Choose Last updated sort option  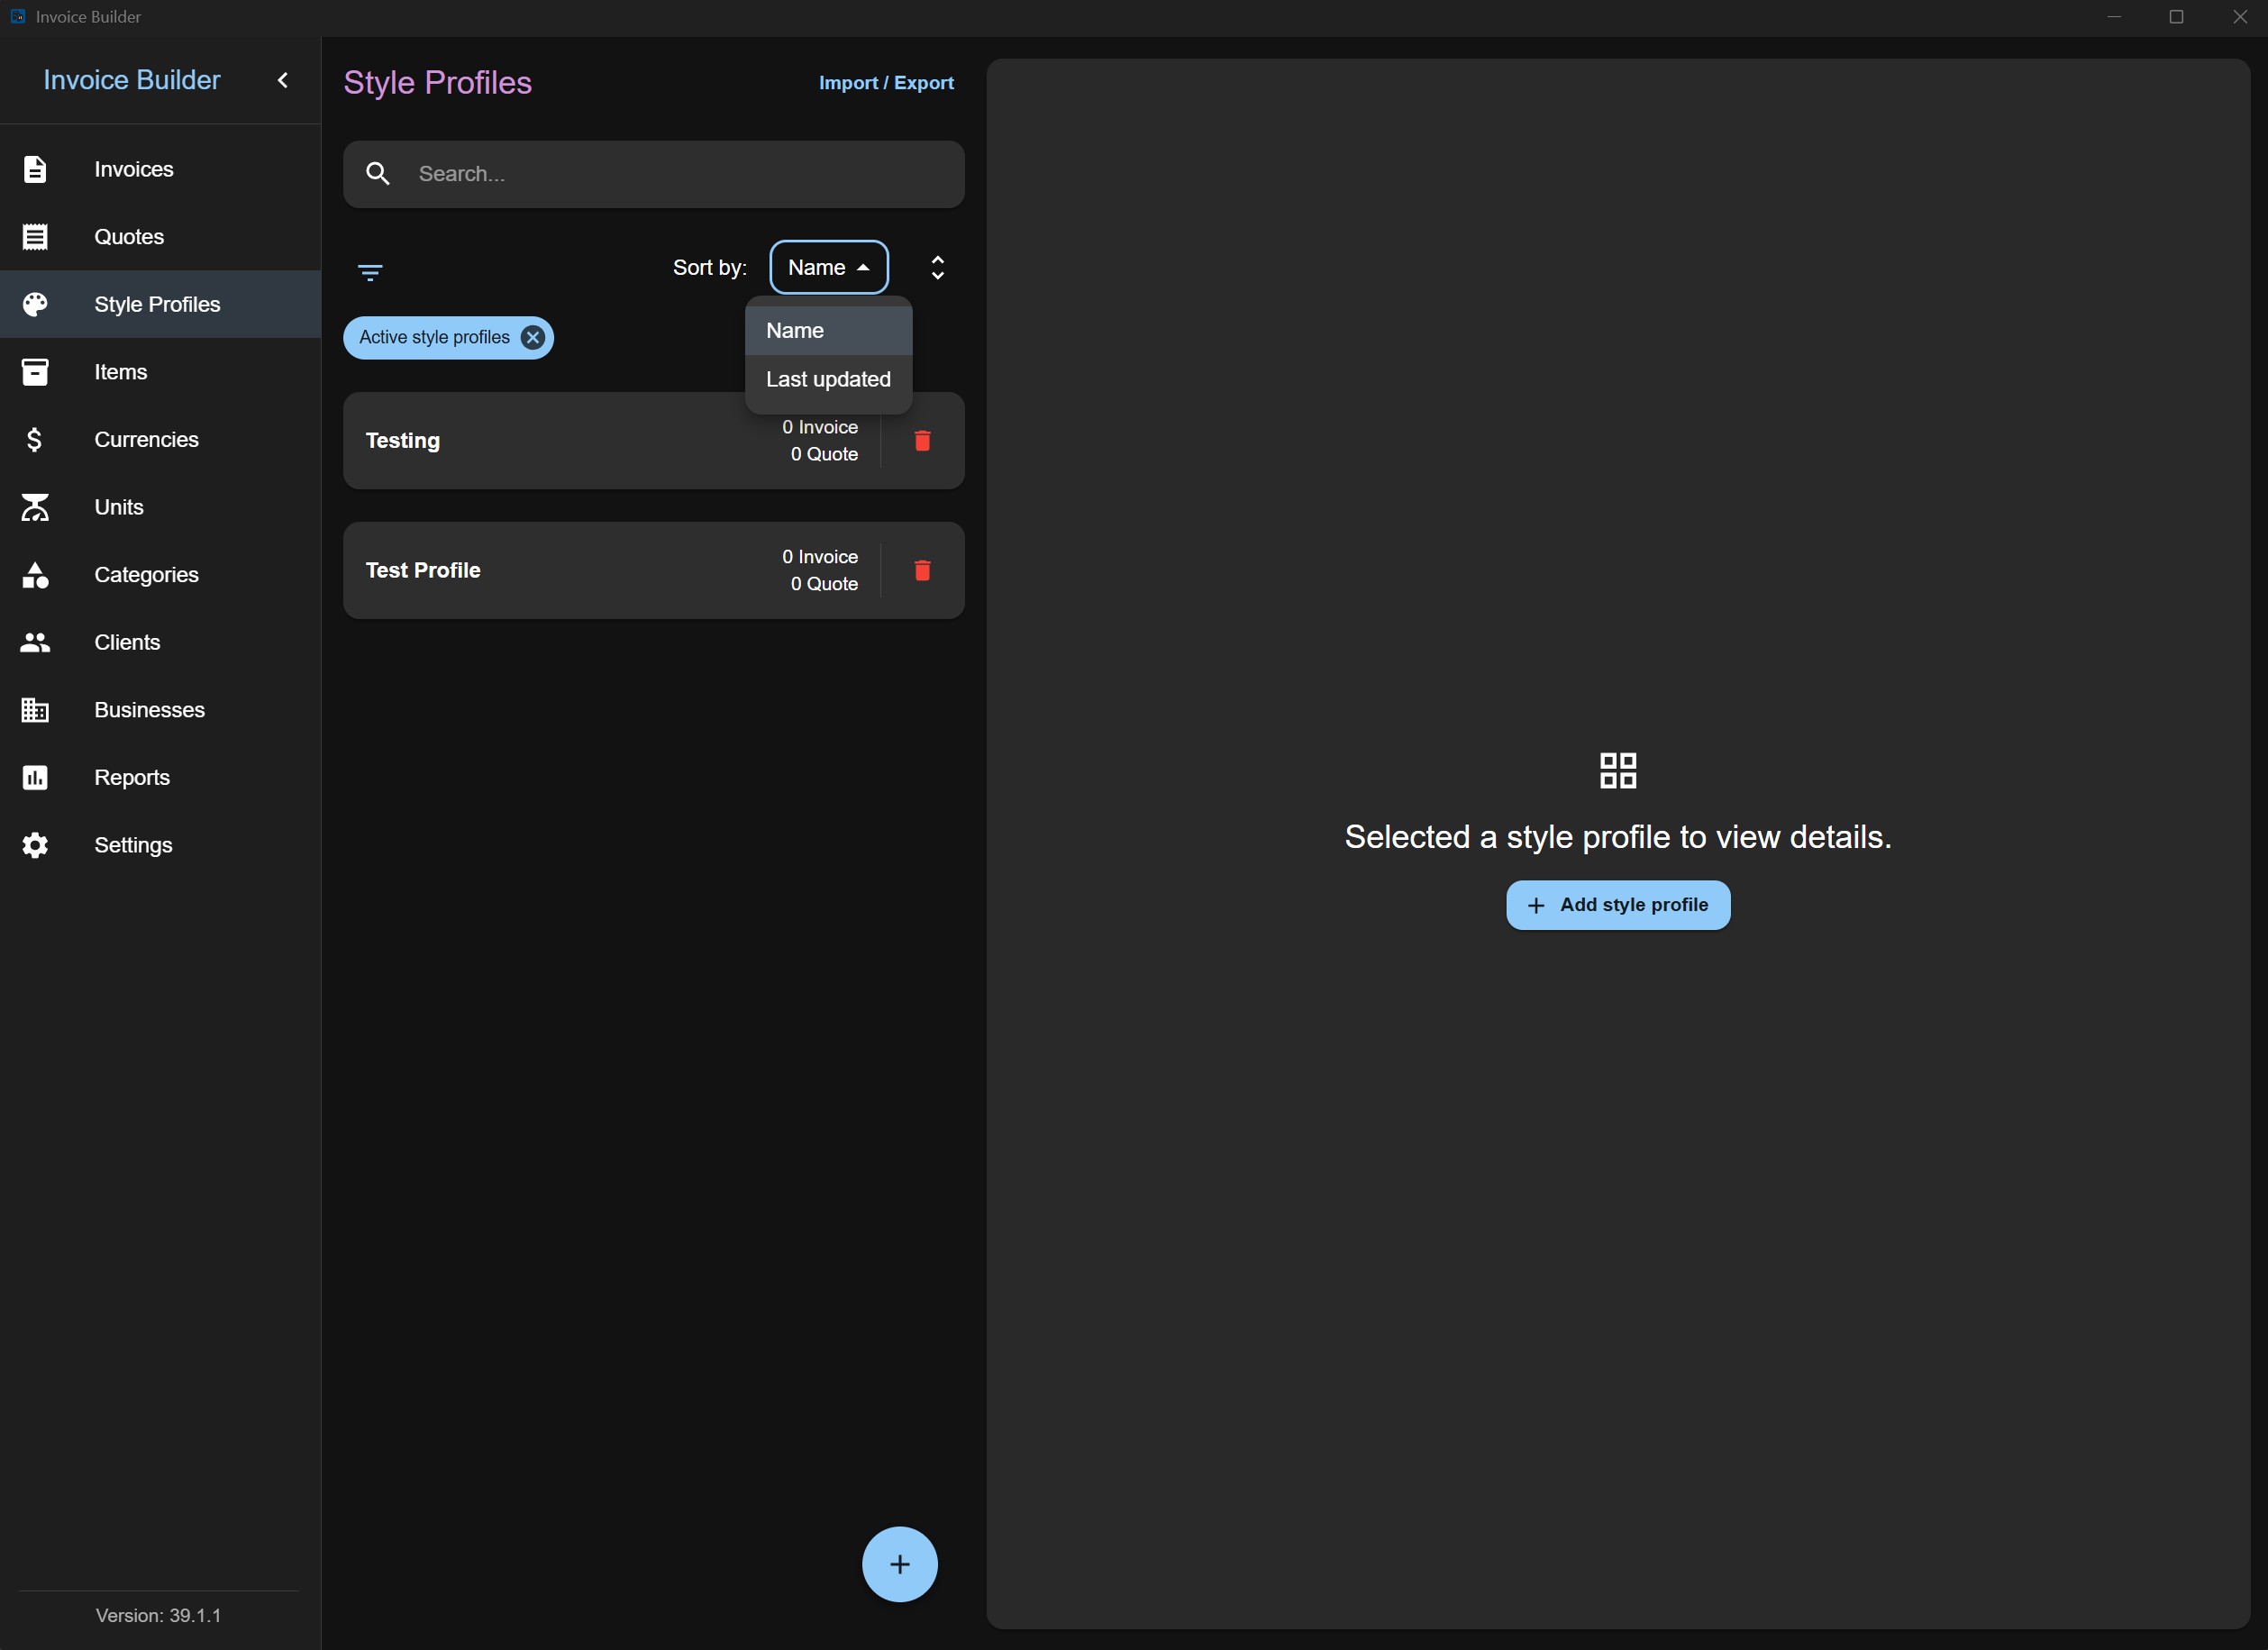tap(829, 380)
